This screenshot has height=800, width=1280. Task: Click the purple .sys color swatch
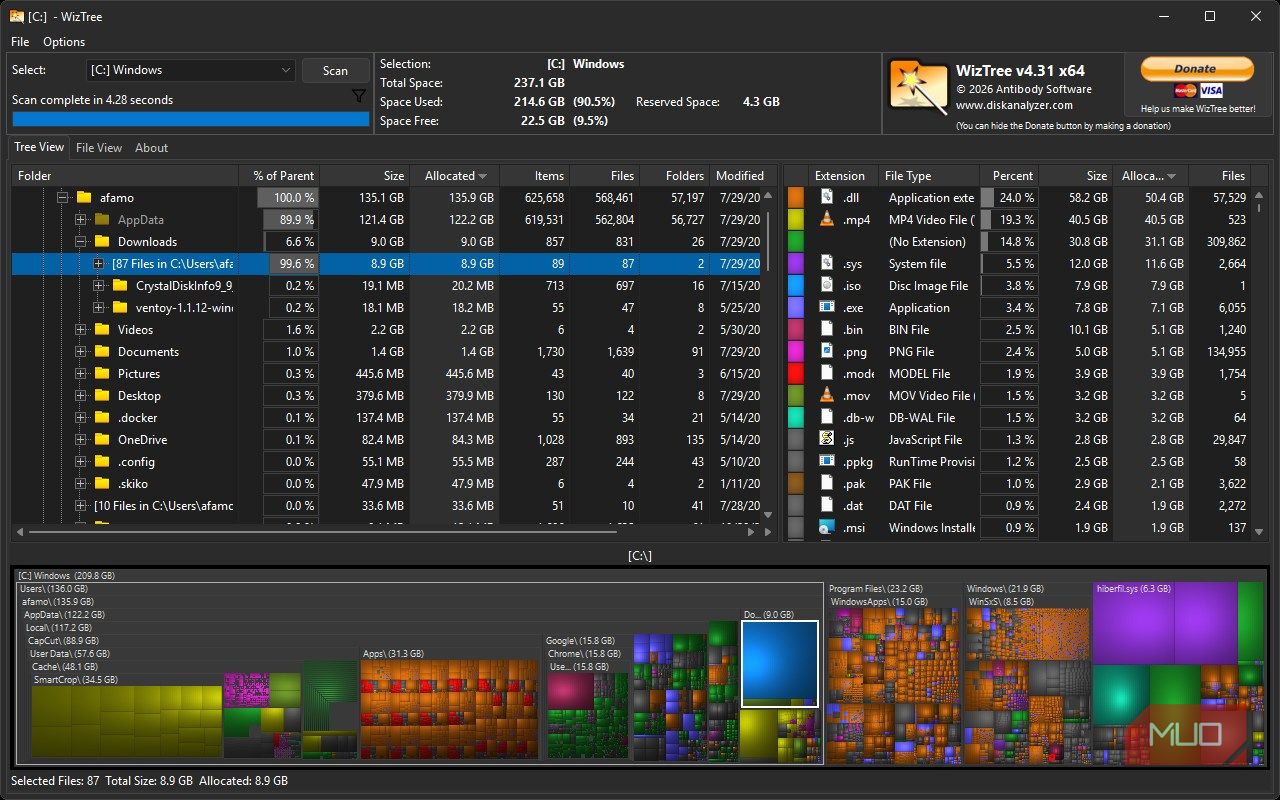pyautogui.click(x=796, y=264)
